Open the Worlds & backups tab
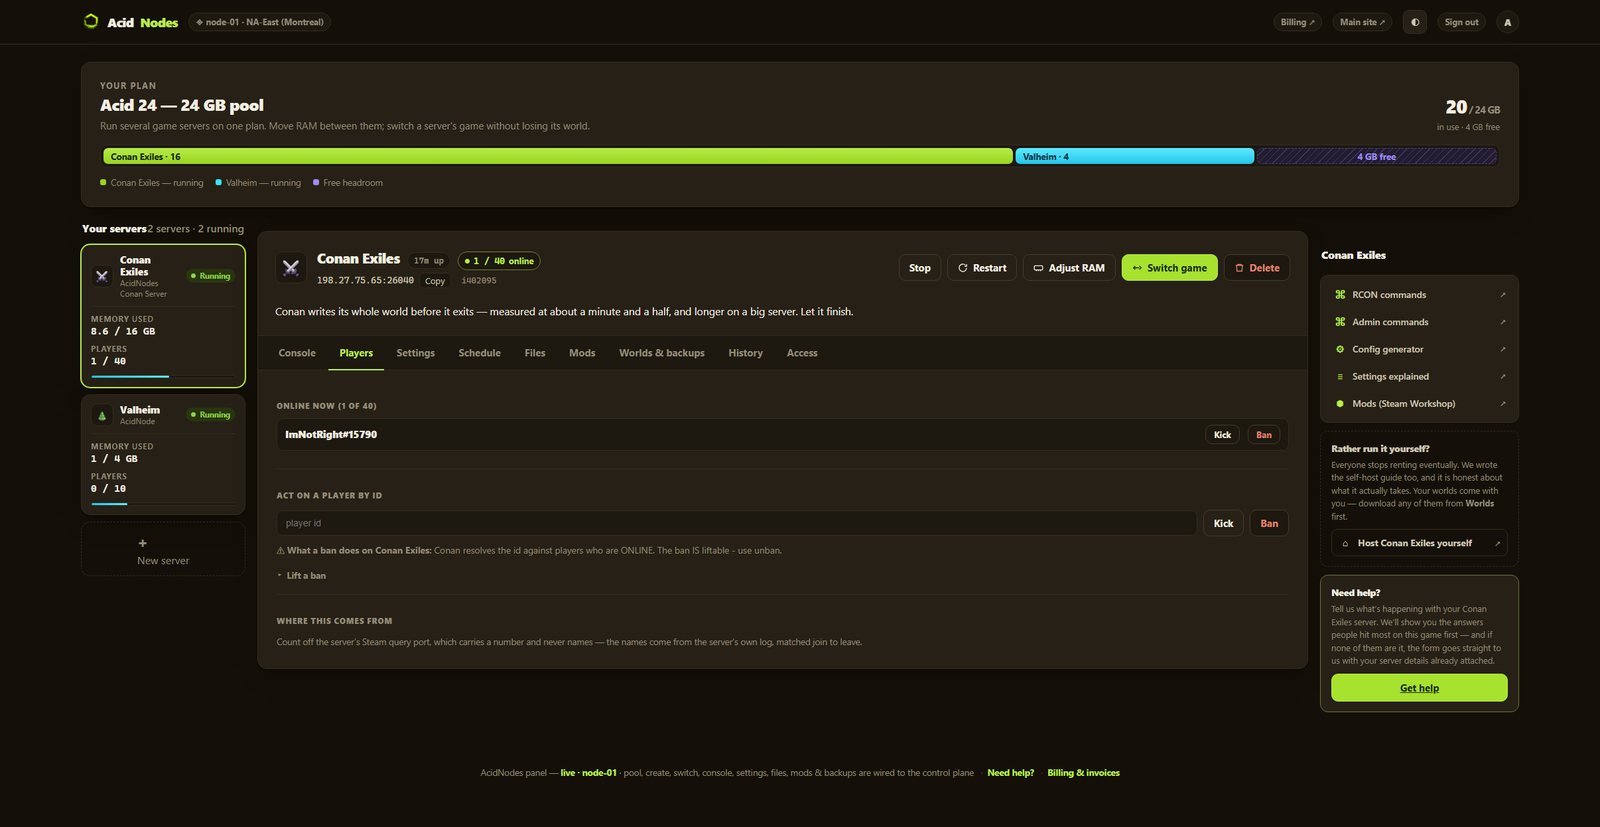 click(662, 353)
